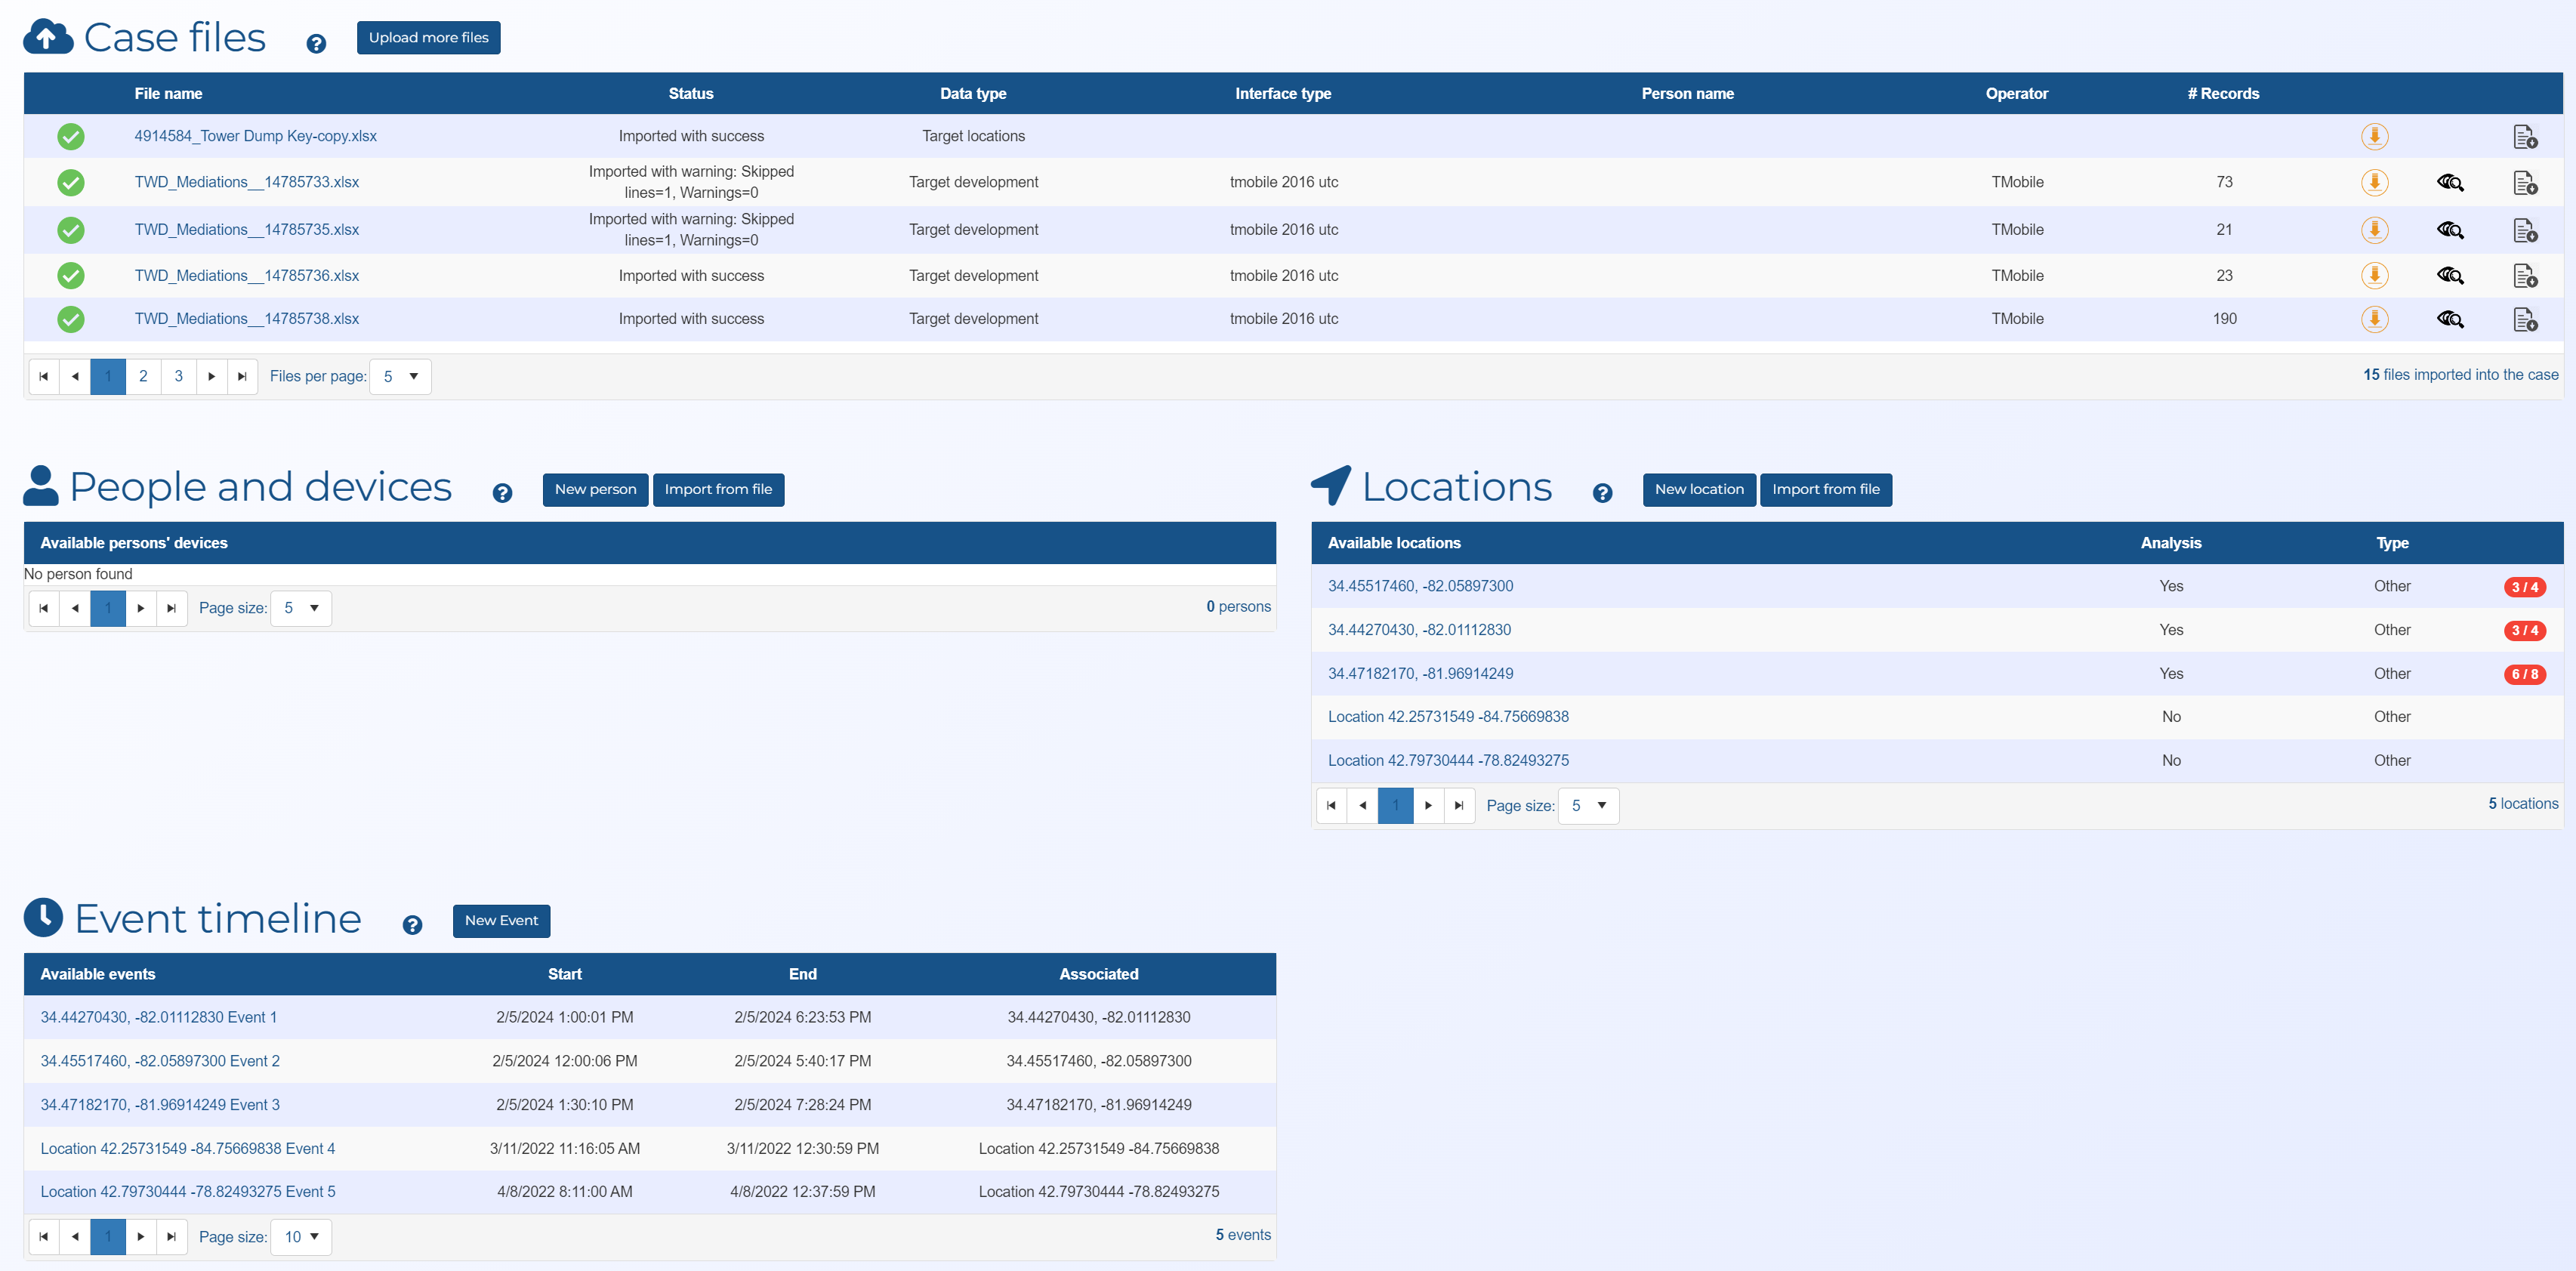Image resolution: width=2576 pixels, height=1271 pixels.
Task: Click download icon for TWD_Mediations__14785738.xlsx
Action: pyautogui.click(x=2374, y=319)
